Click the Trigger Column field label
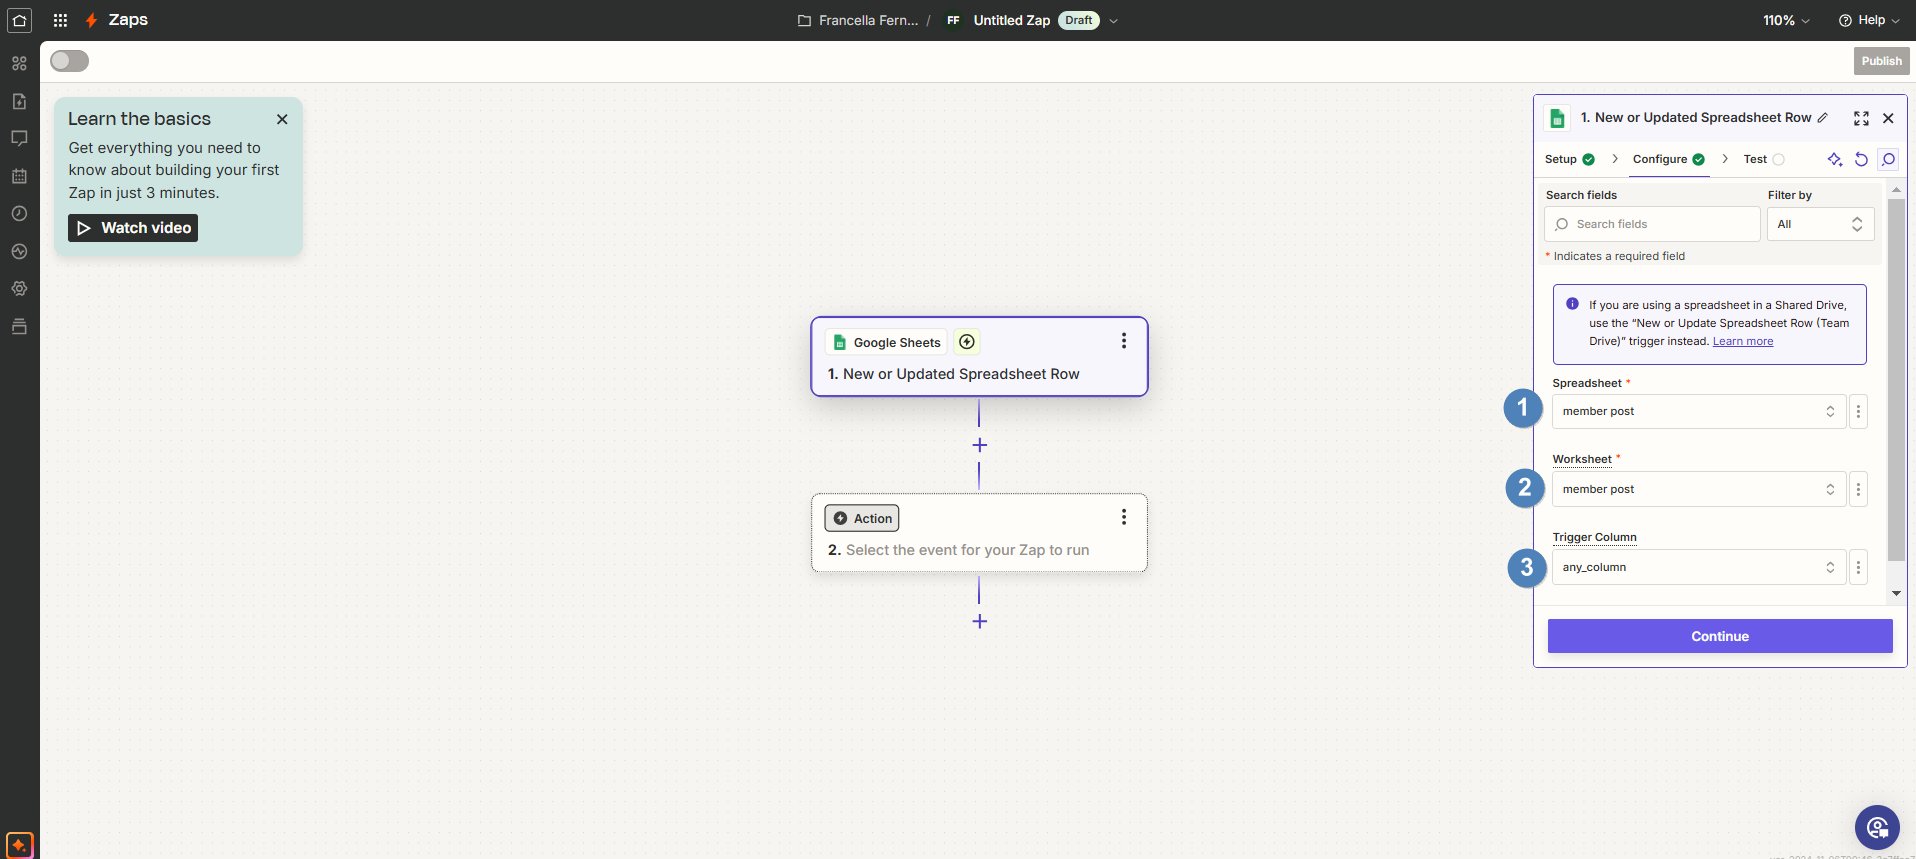The image size is (1916, 859). pyautogui.click(x=1594, y=537)
